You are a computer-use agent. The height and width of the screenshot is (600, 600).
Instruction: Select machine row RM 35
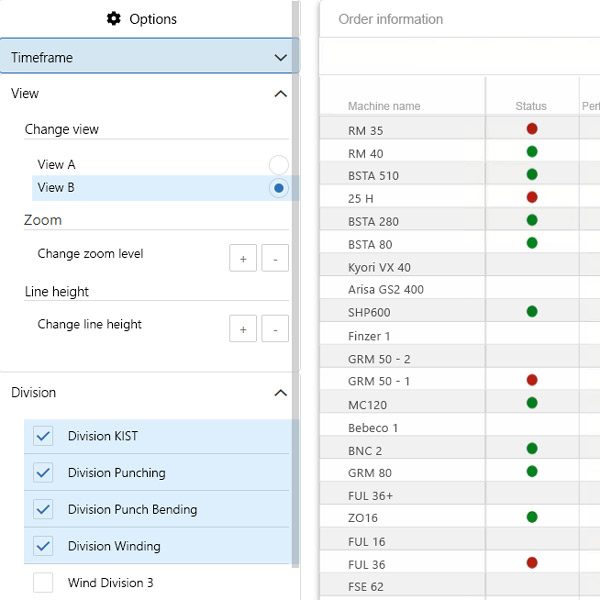(x=460, y=128)
